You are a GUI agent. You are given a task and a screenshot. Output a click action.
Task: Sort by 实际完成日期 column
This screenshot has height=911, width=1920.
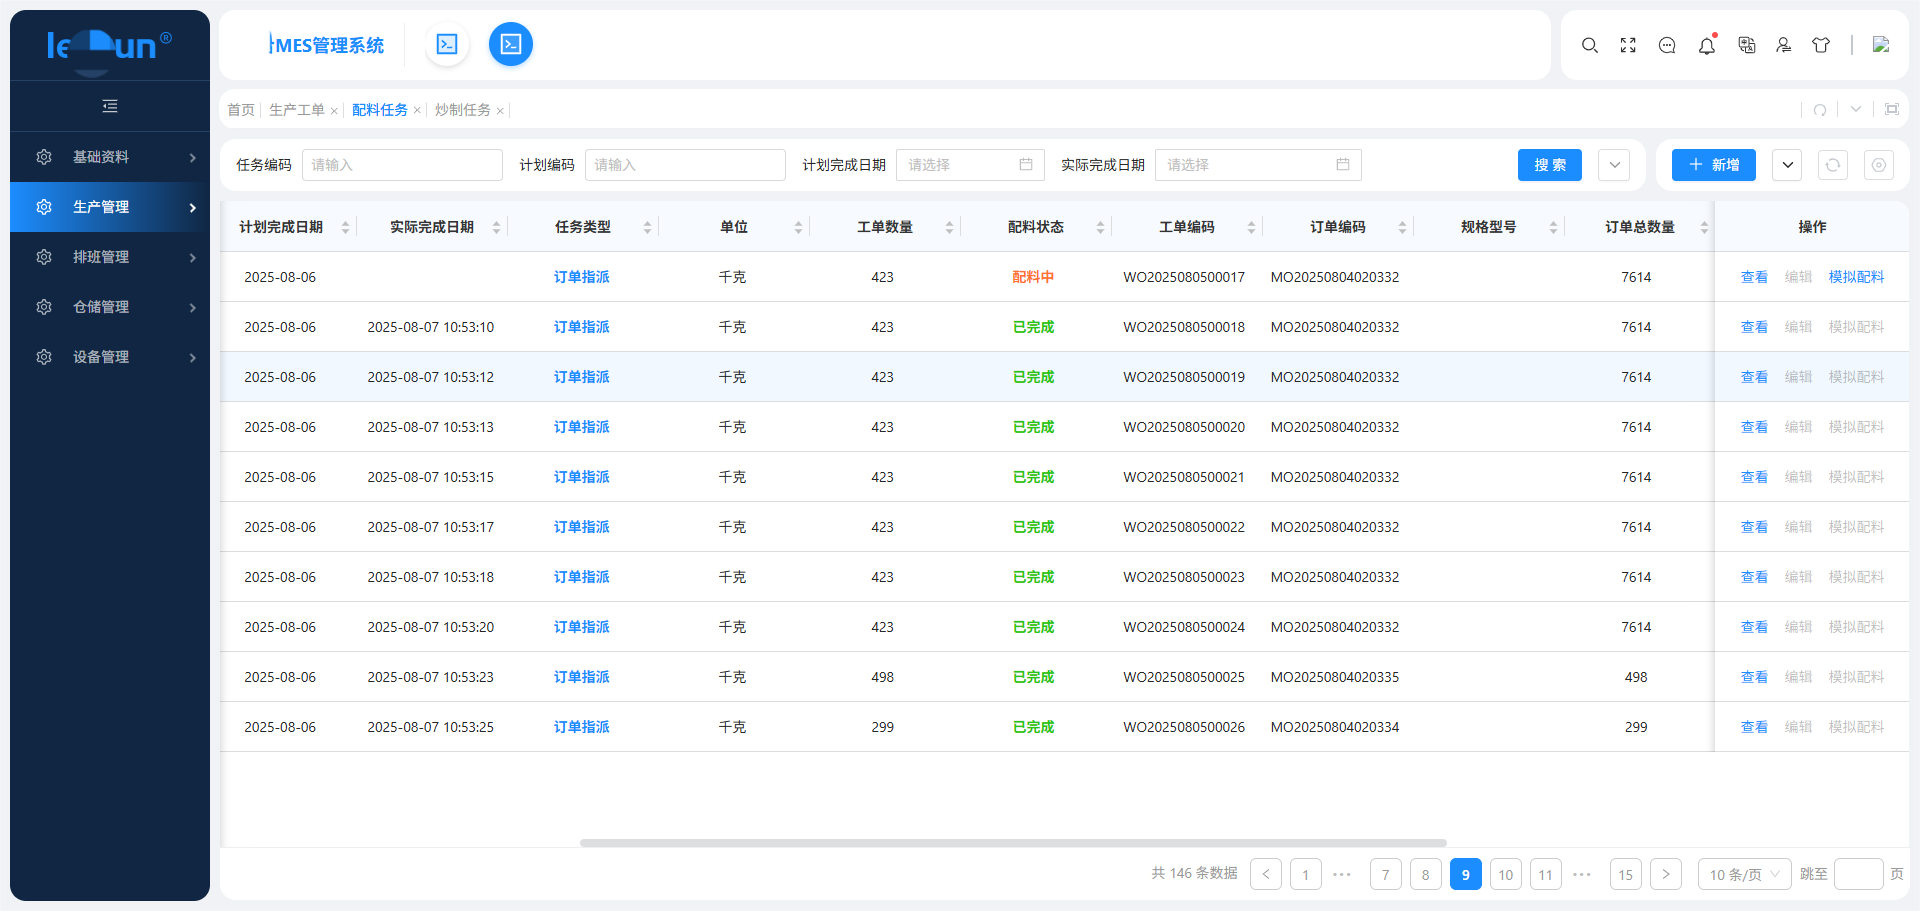click(496, 227)
